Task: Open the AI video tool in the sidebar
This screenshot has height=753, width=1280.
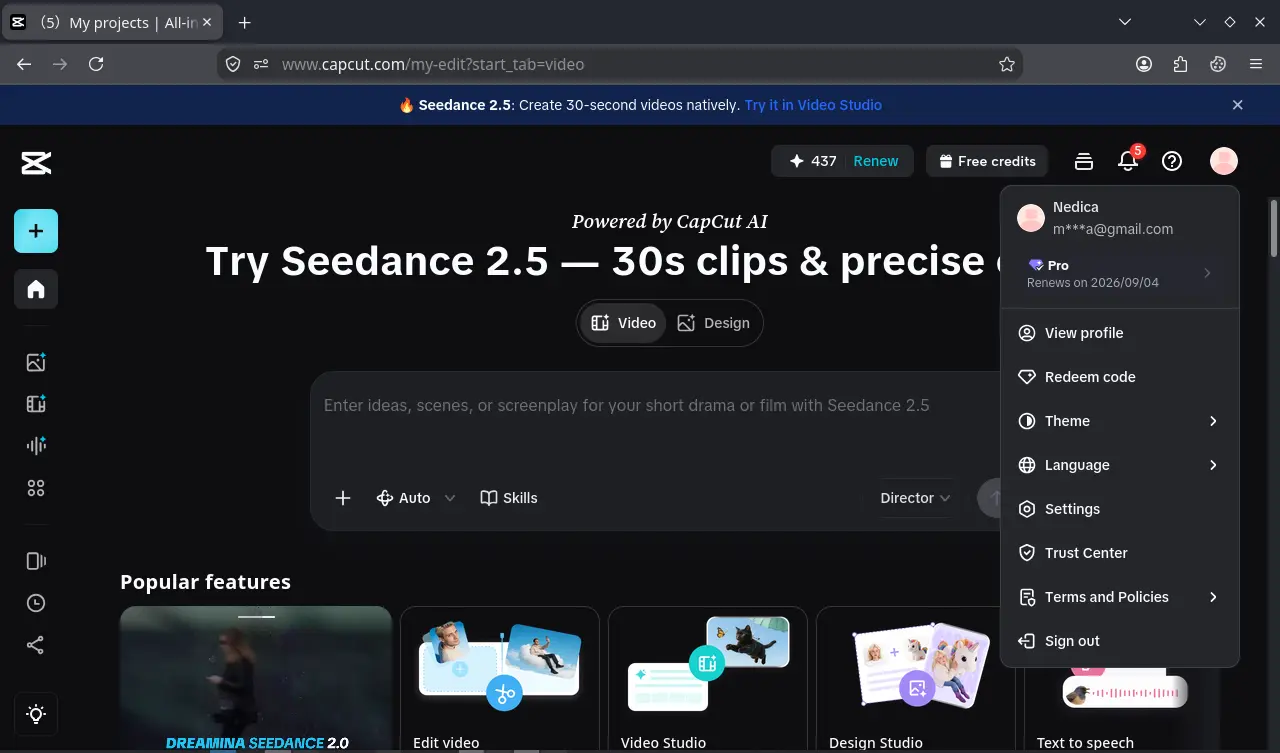Action: pyautogui.click(x=36, y=404)
